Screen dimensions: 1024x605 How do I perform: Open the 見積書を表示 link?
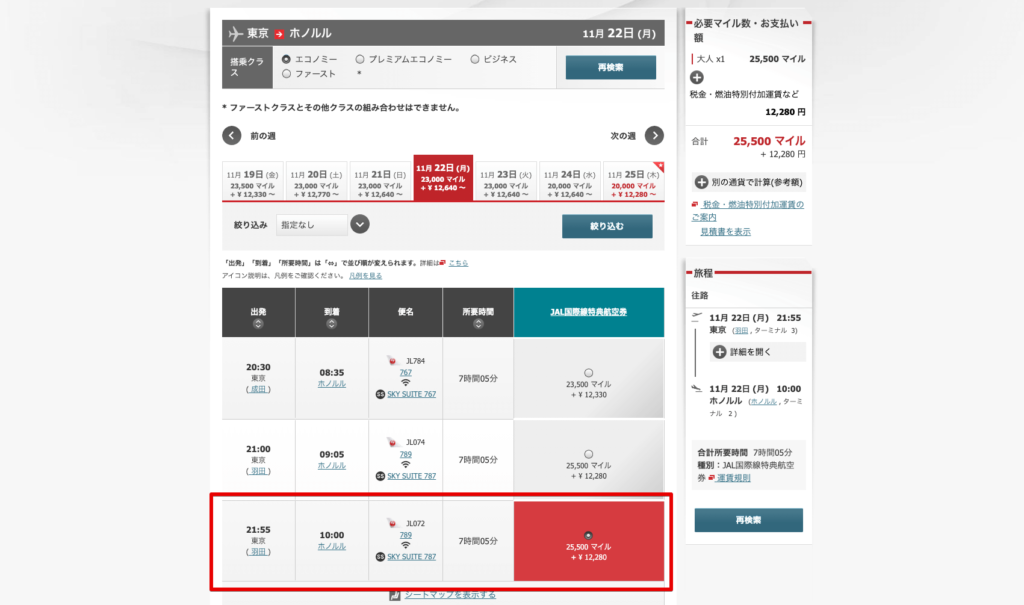coord(725,232)
